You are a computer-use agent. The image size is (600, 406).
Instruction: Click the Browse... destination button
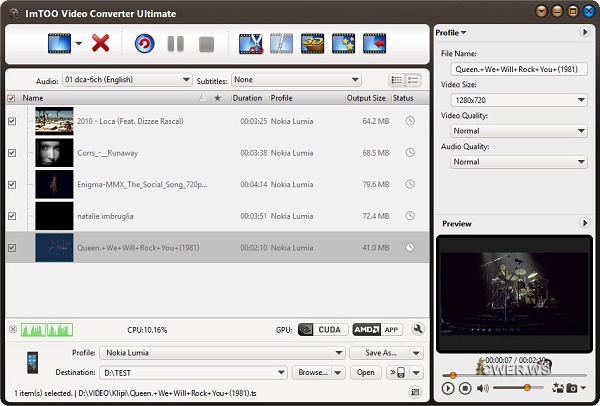(315, 372)
